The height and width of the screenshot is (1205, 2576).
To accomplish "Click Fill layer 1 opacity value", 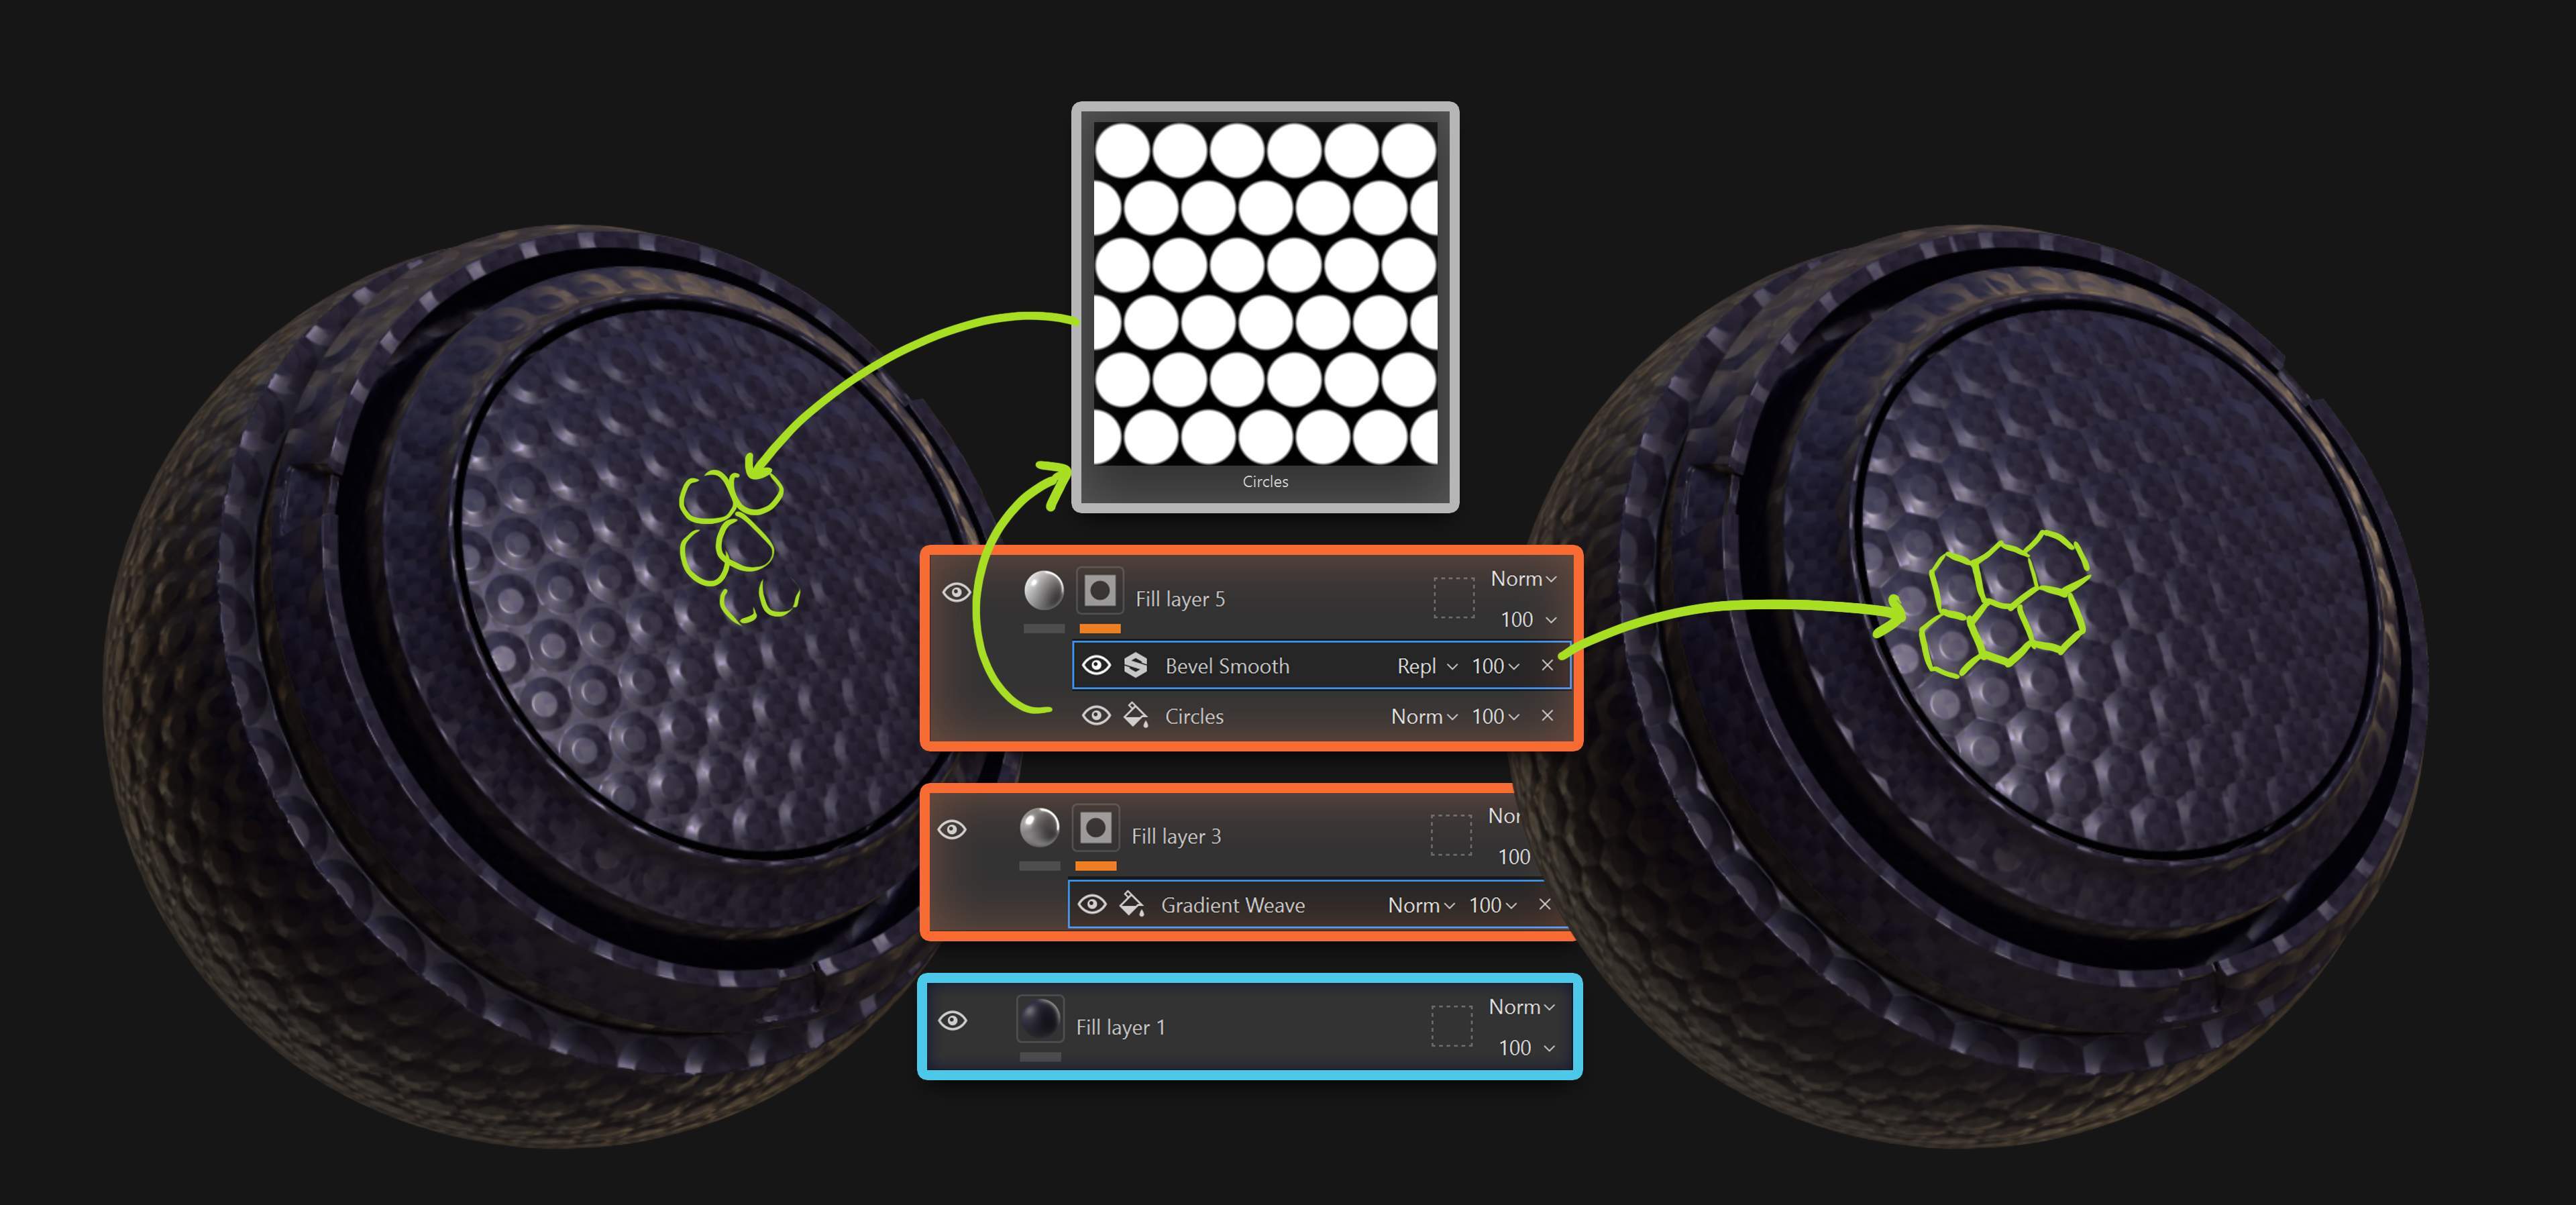I will [x=1515, y=1047].
